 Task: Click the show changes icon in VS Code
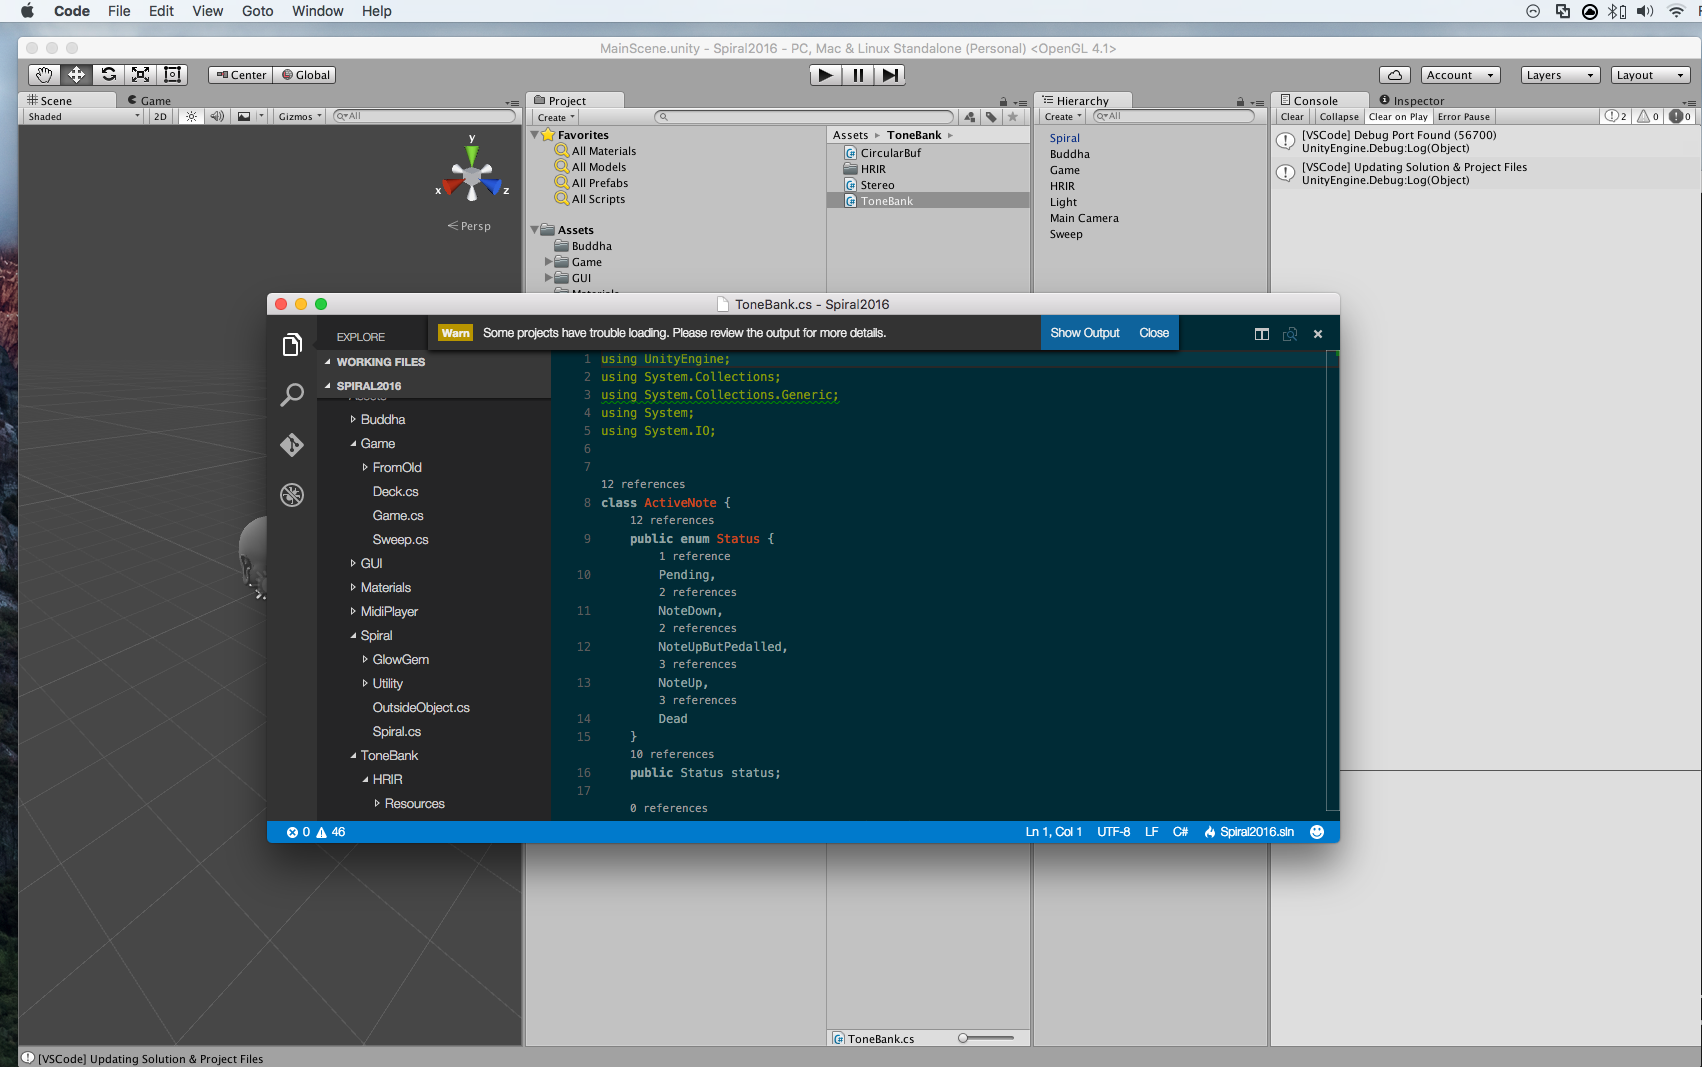pos(1290,334)
